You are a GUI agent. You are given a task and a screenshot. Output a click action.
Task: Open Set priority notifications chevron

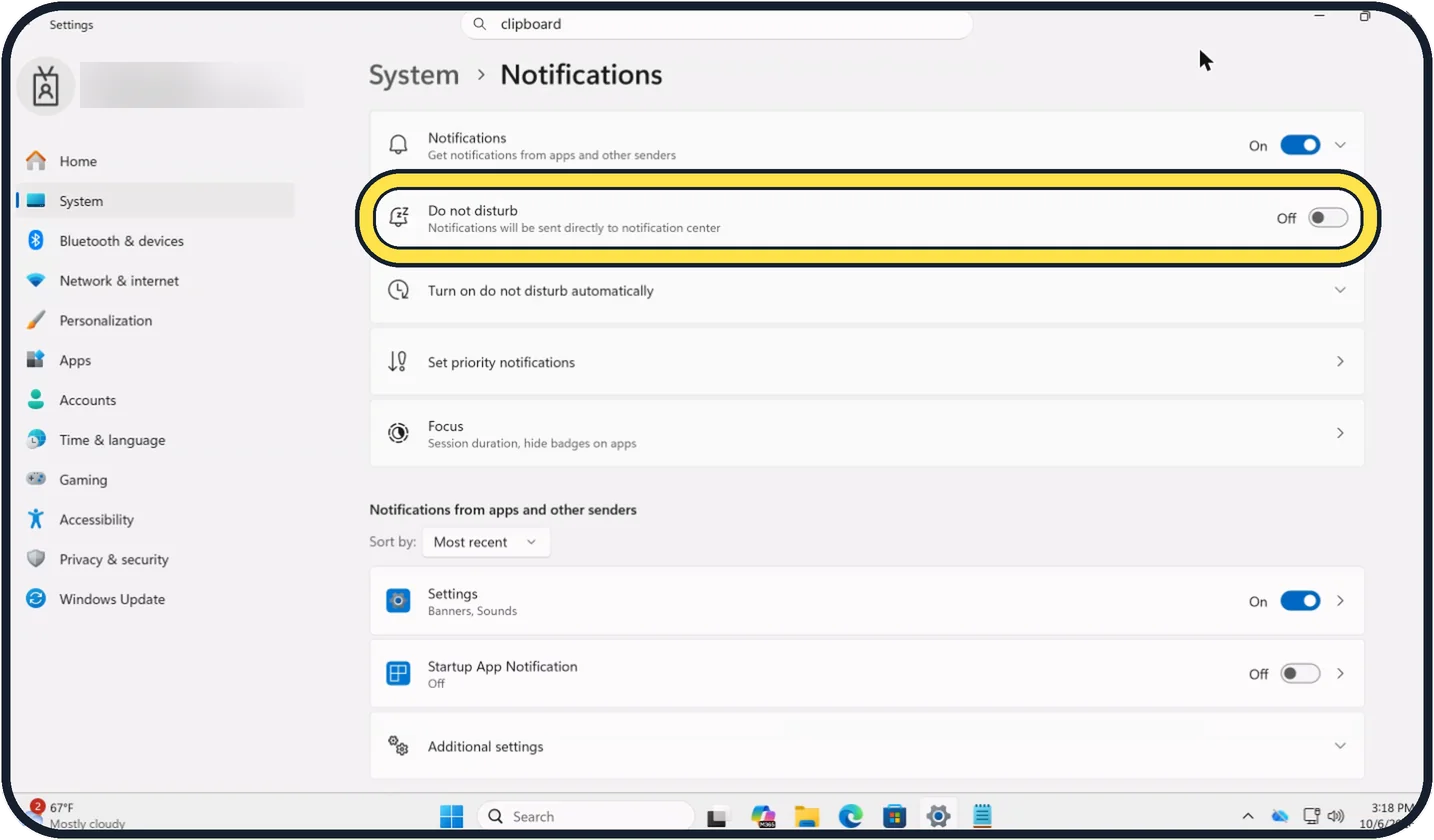point(1340,361)
